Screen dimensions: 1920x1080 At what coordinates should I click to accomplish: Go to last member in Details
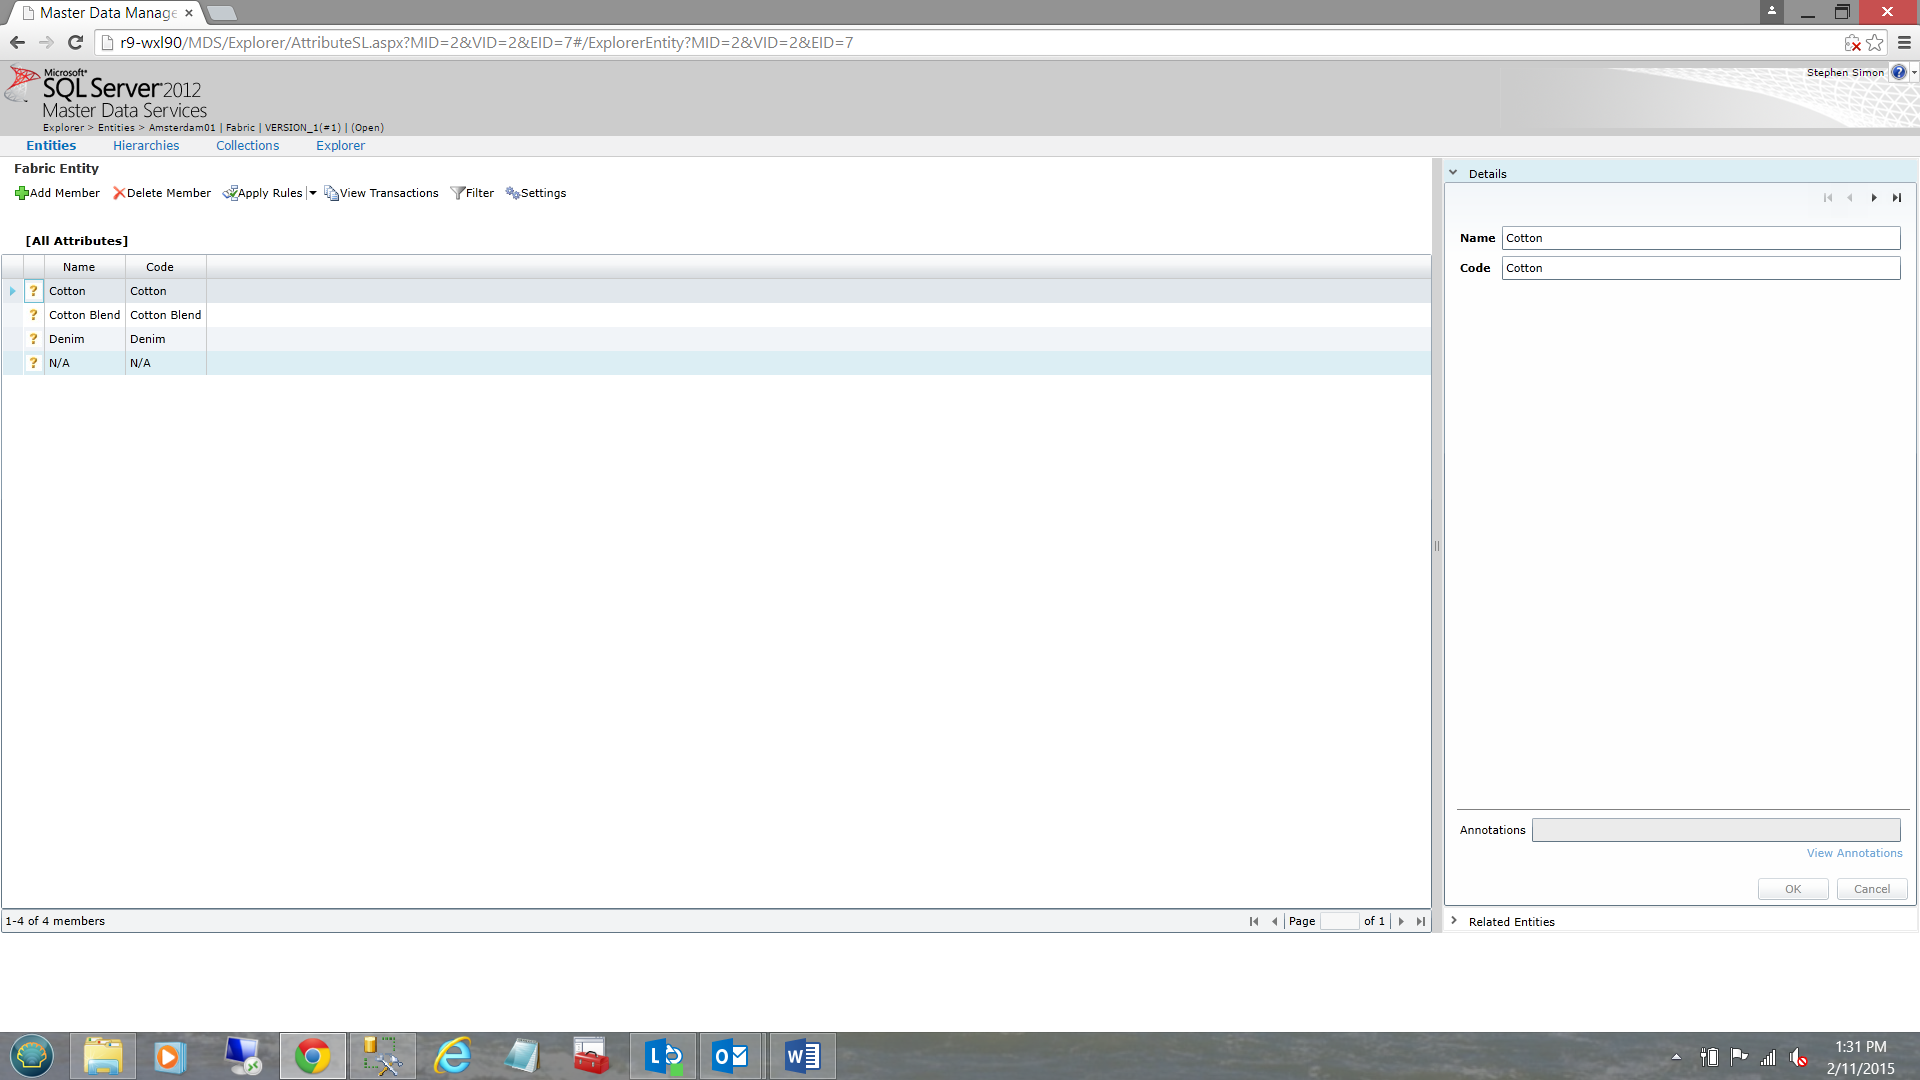(x=1896, y=198)
